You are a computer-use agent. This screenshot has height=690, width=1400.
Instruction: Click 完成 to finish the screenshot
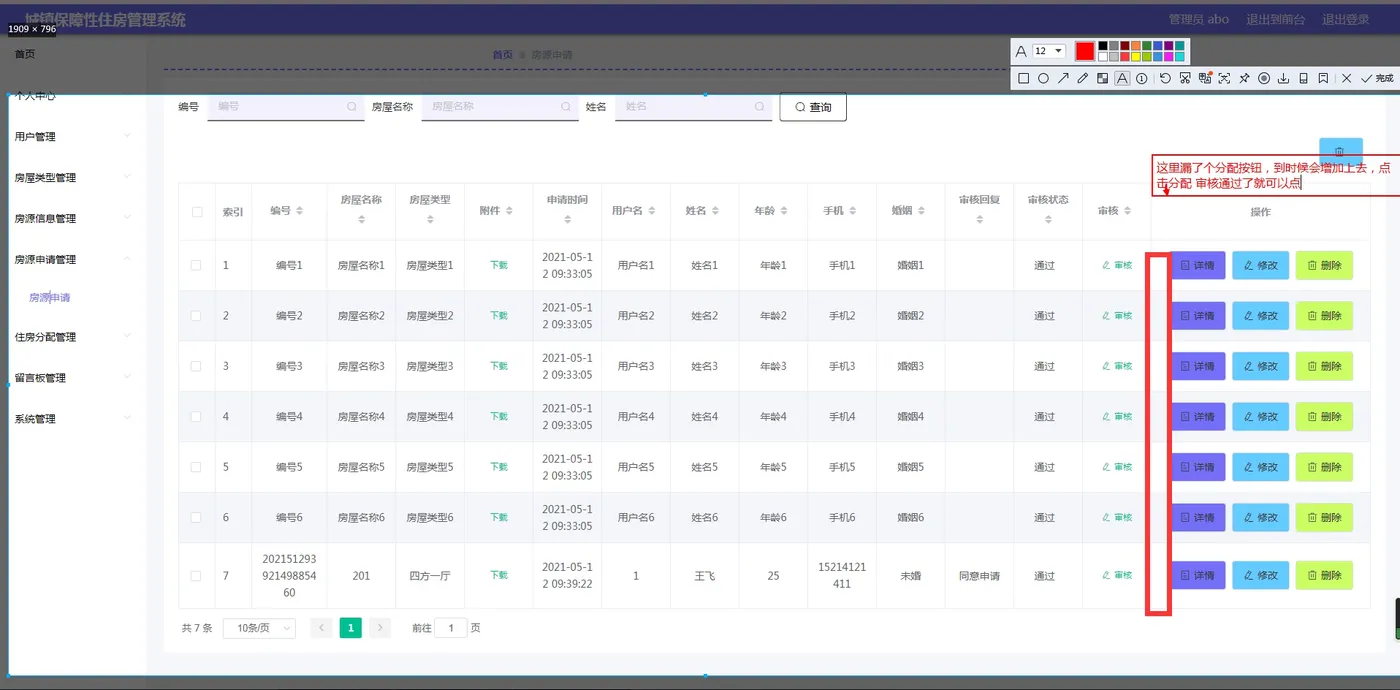coord(1377,78)
